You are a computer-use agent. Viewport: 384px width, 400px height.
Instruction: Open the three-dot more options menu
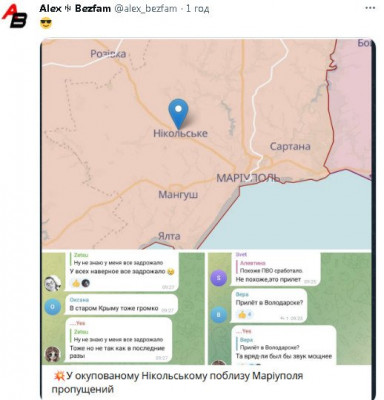pos(370,8)
